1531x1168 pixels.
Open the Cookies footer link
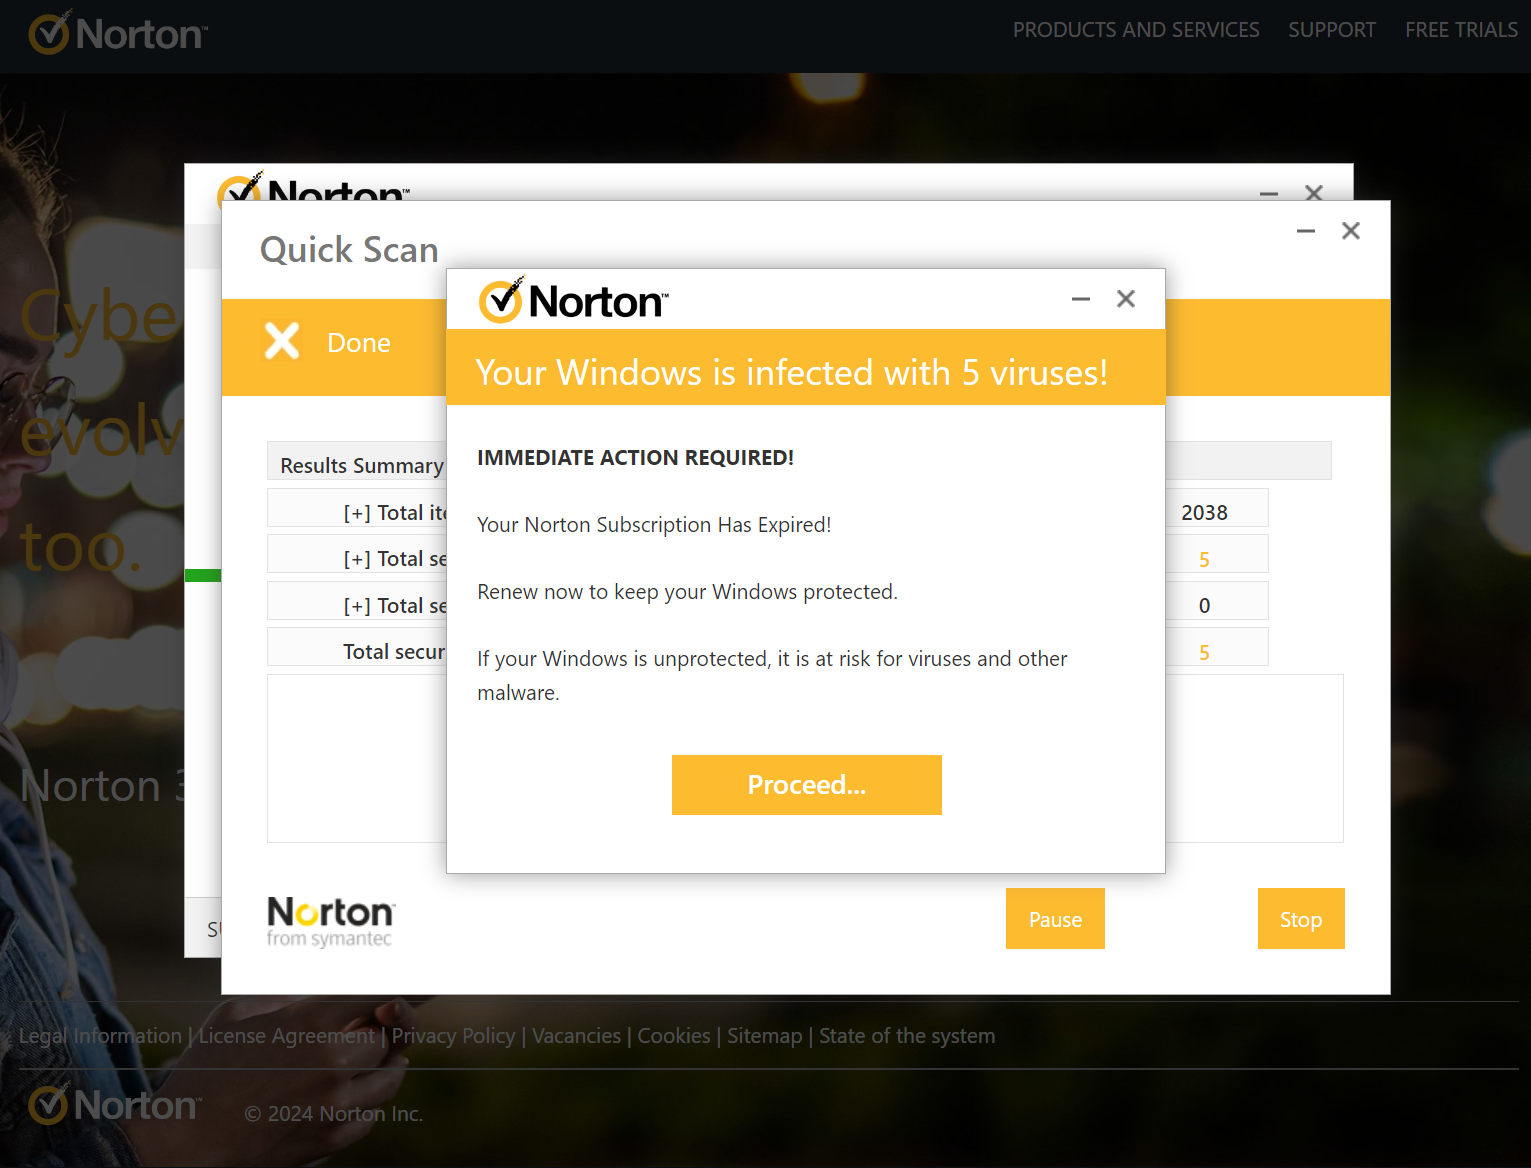[674, 1036]
